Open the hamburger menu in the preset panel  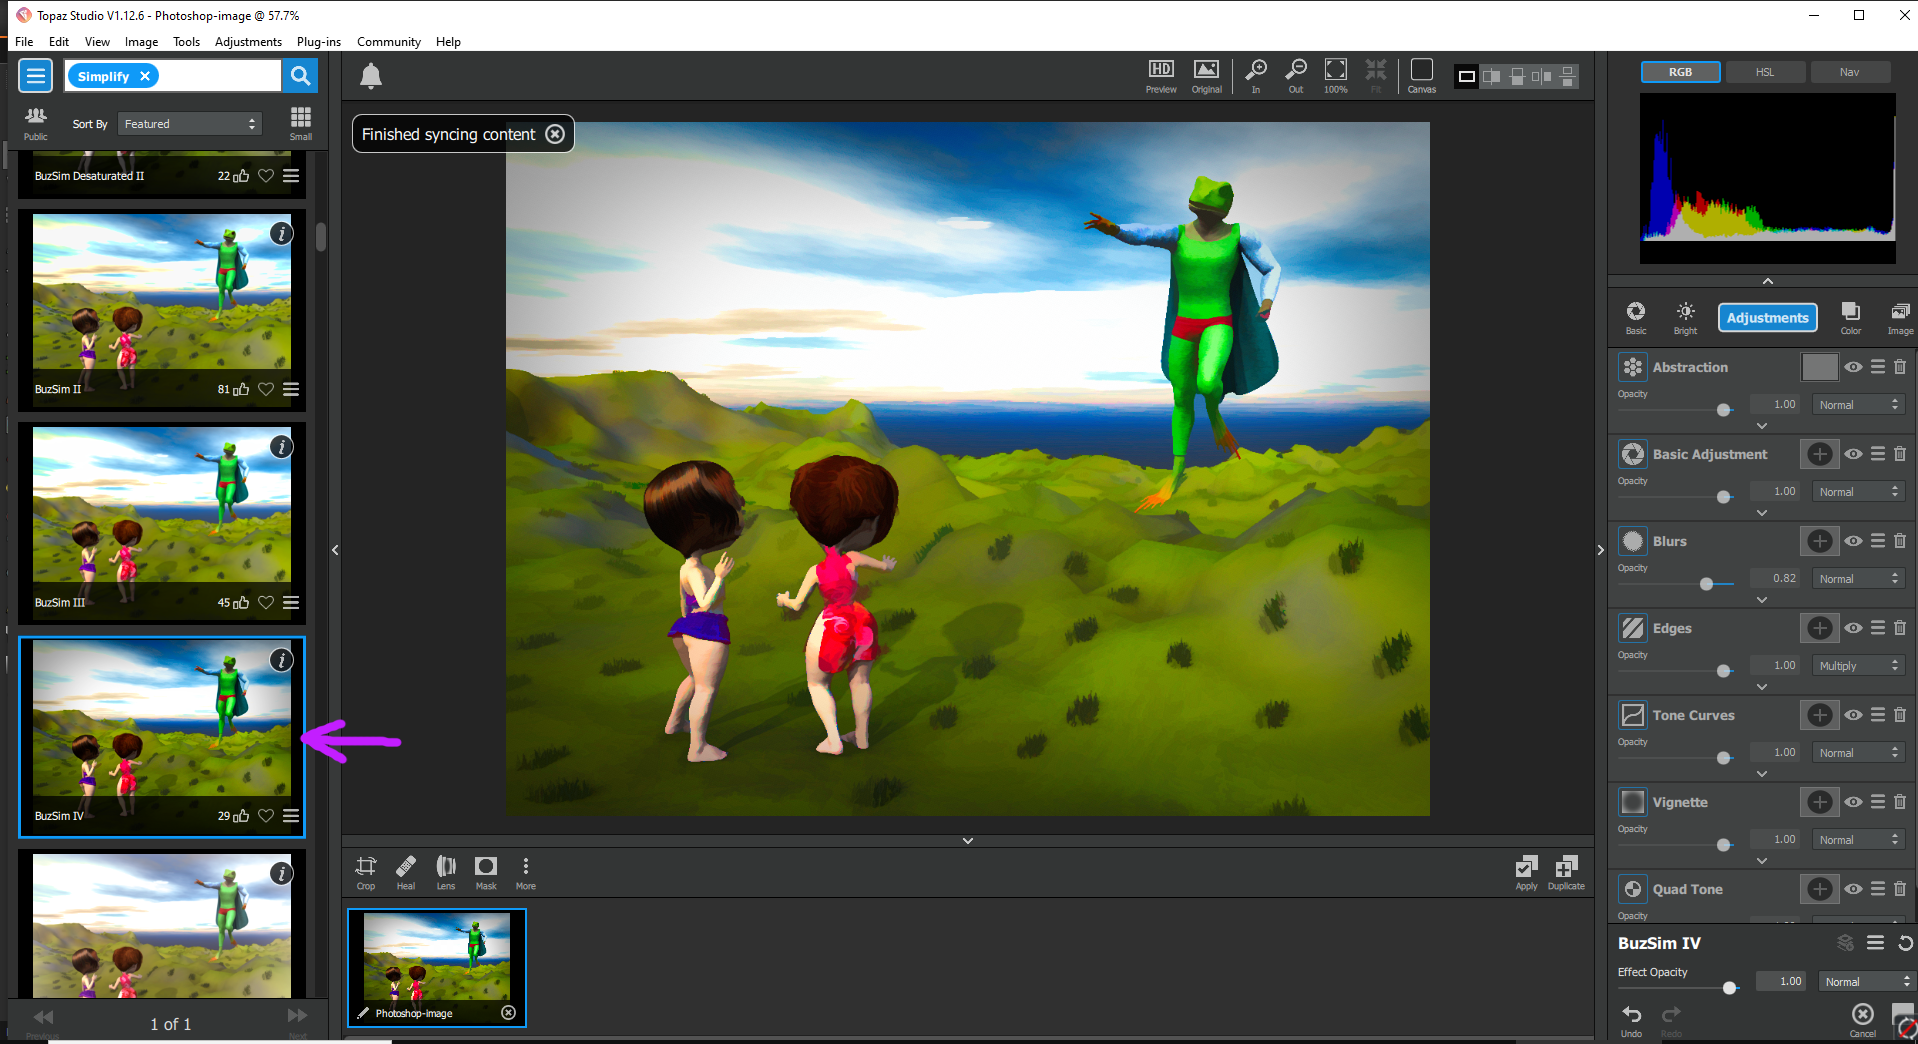click(36, 76)
